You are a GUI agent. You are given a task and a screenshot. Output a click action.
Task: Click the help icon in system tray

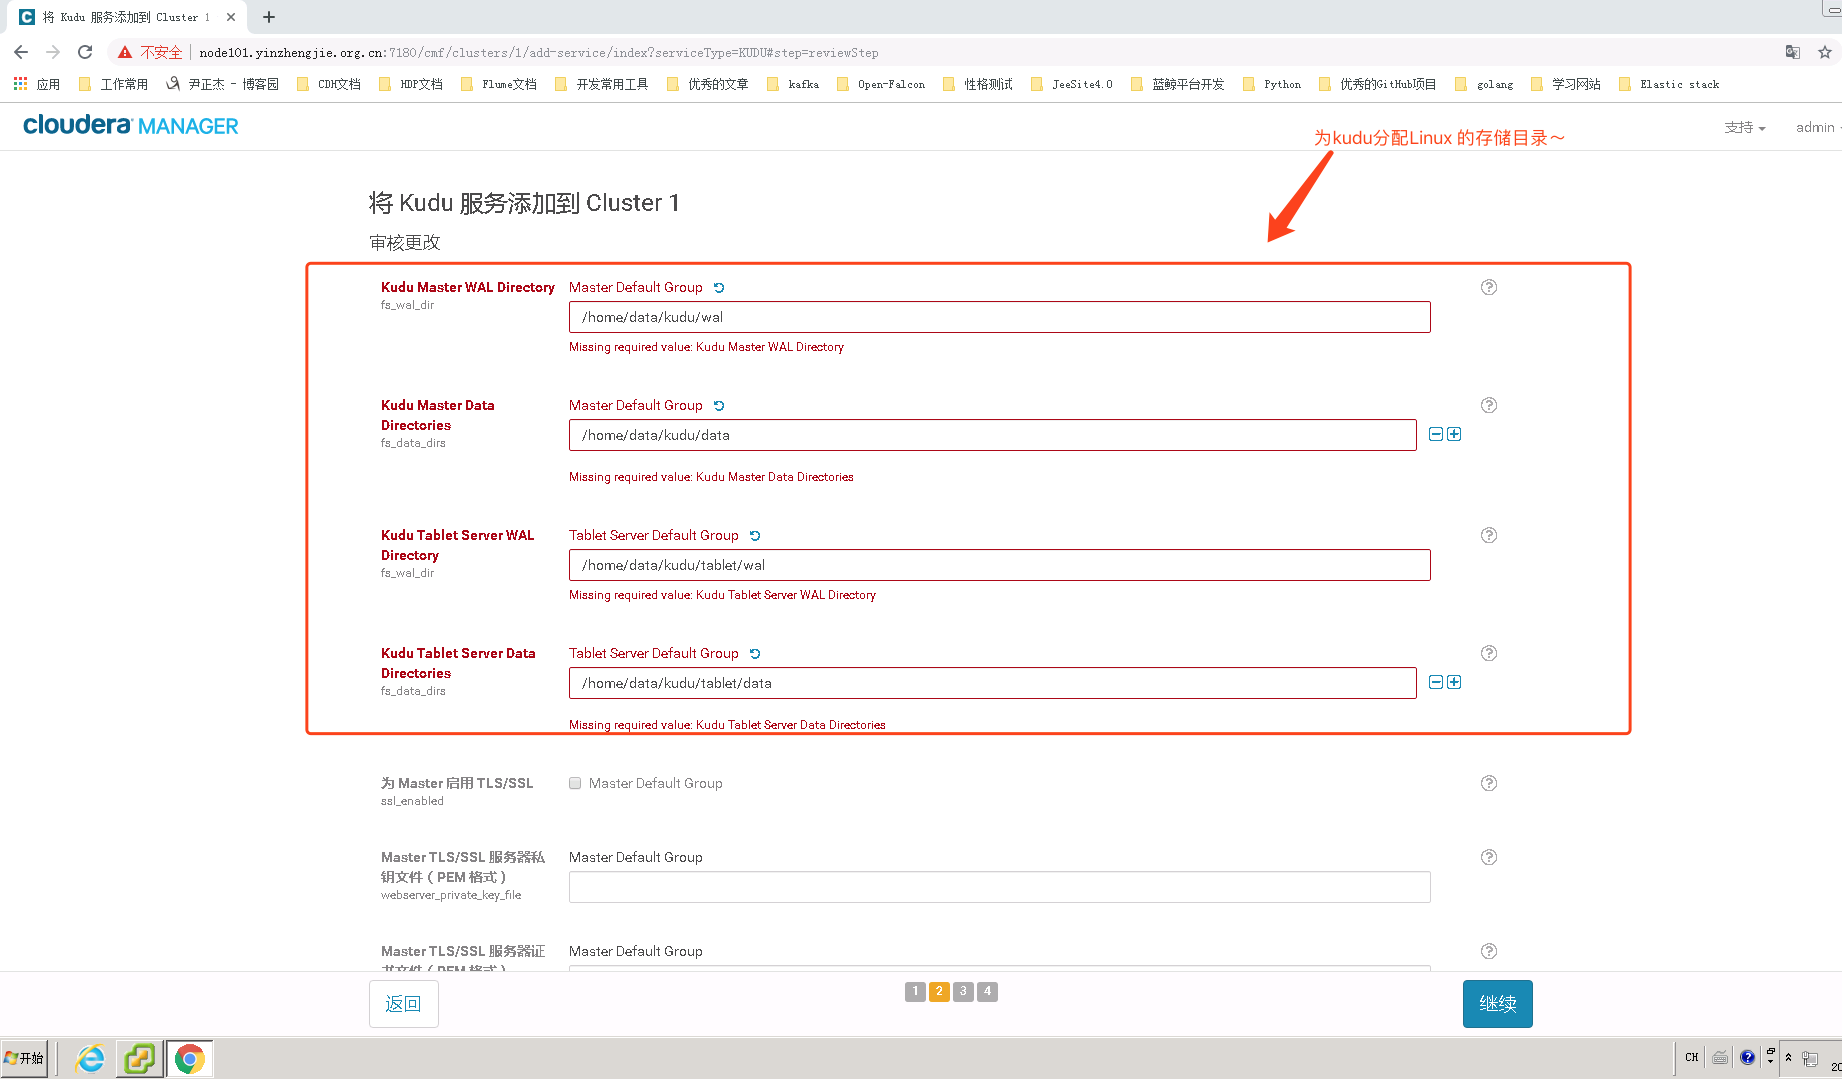pyautogui.click(x=1747, y=1057)
